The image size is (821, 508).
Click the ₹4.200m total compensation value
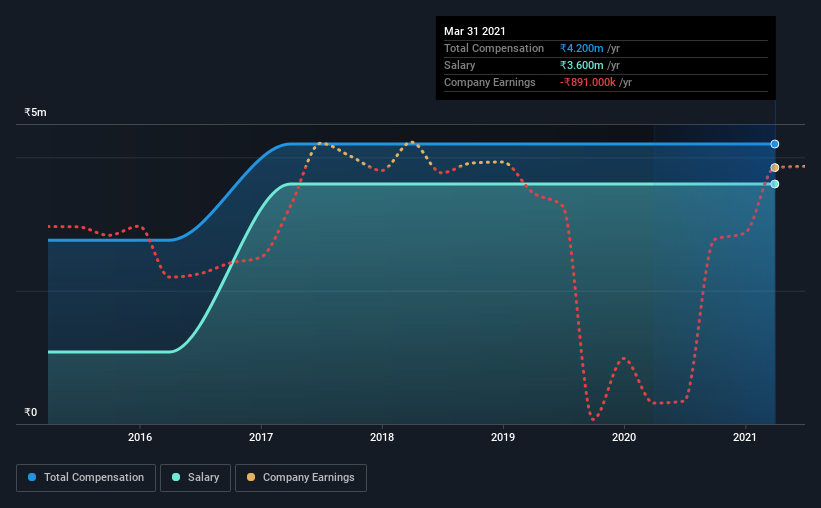pos(581,48)
